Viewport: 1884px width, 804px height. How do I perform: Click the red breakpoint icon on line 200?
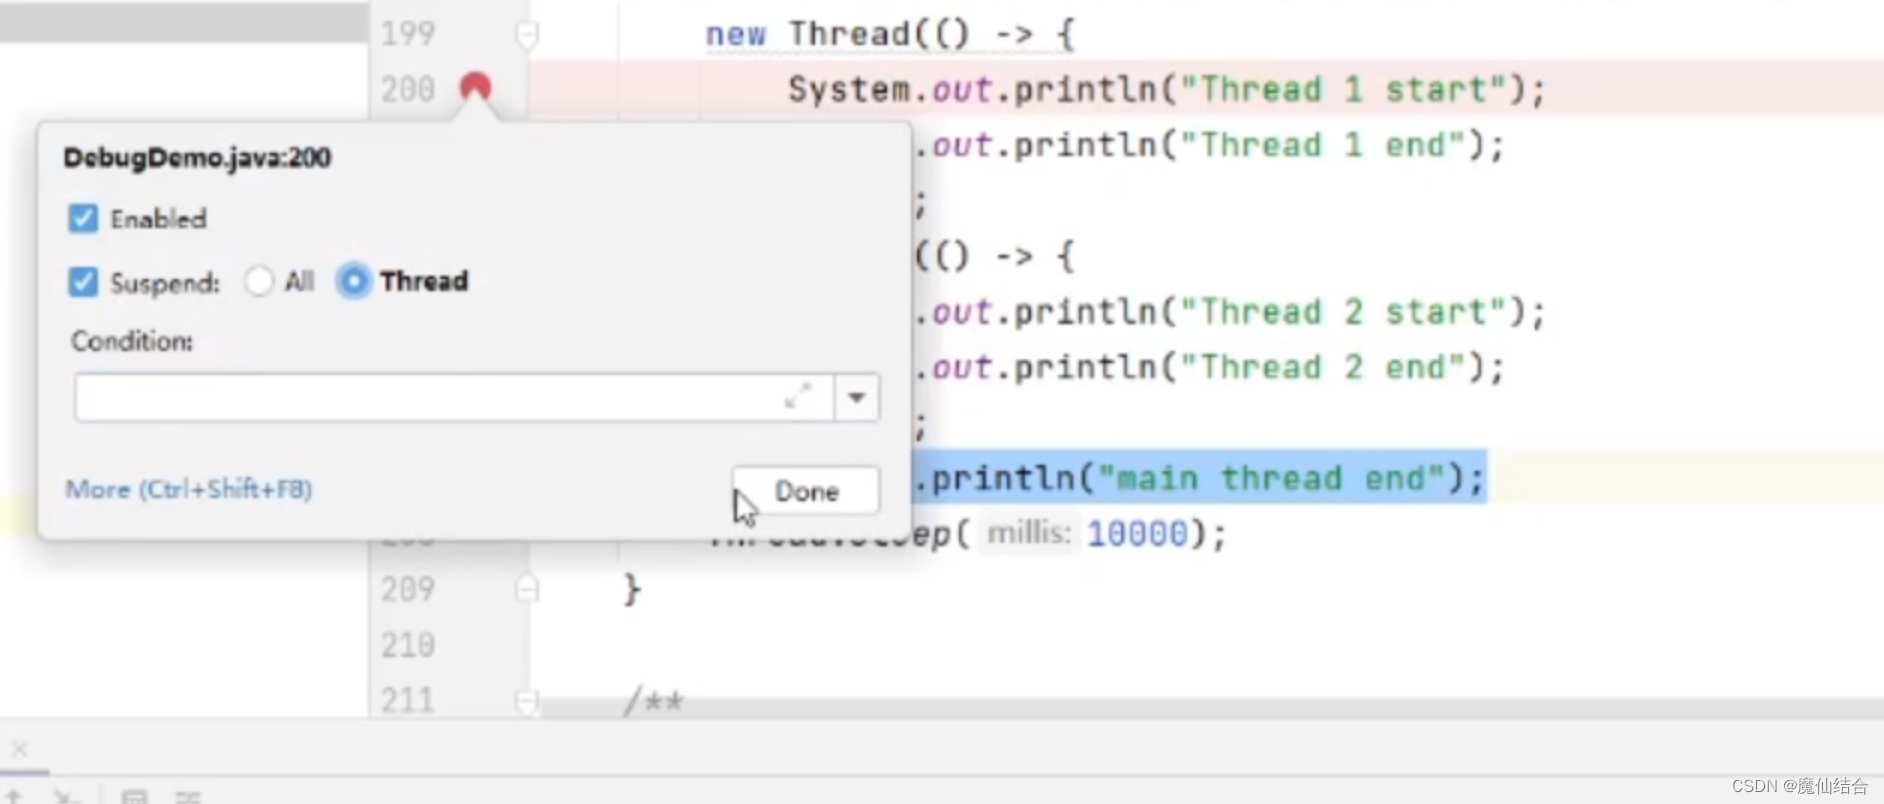475,87
